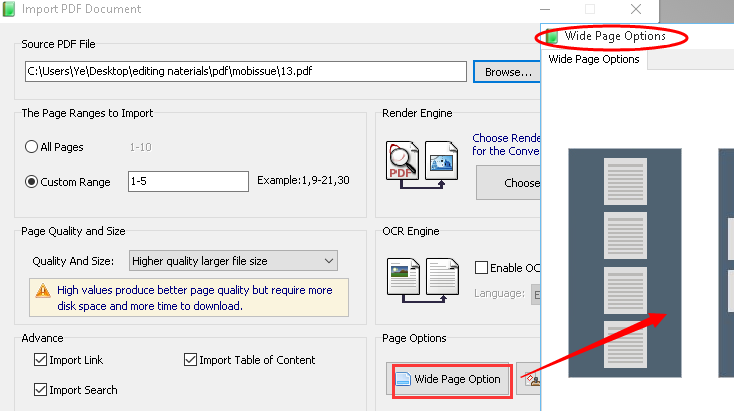734x411 pixels.
Task: Click the PDF magnifier render engine icon
Action: [402, 161]
